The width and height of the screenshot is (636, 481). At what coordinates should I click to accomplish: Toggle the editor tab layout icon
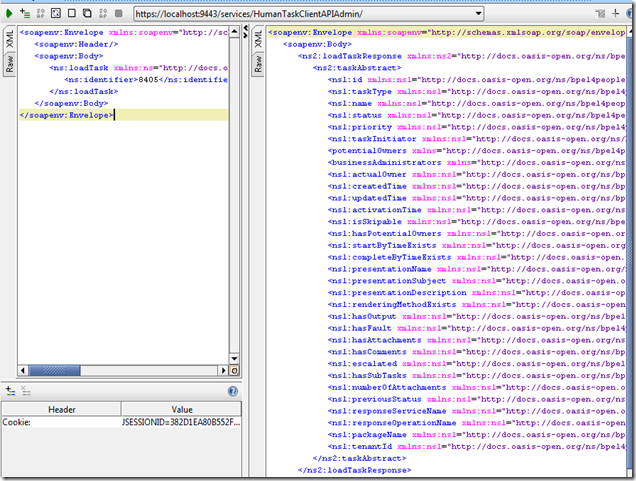pos(600,14)
